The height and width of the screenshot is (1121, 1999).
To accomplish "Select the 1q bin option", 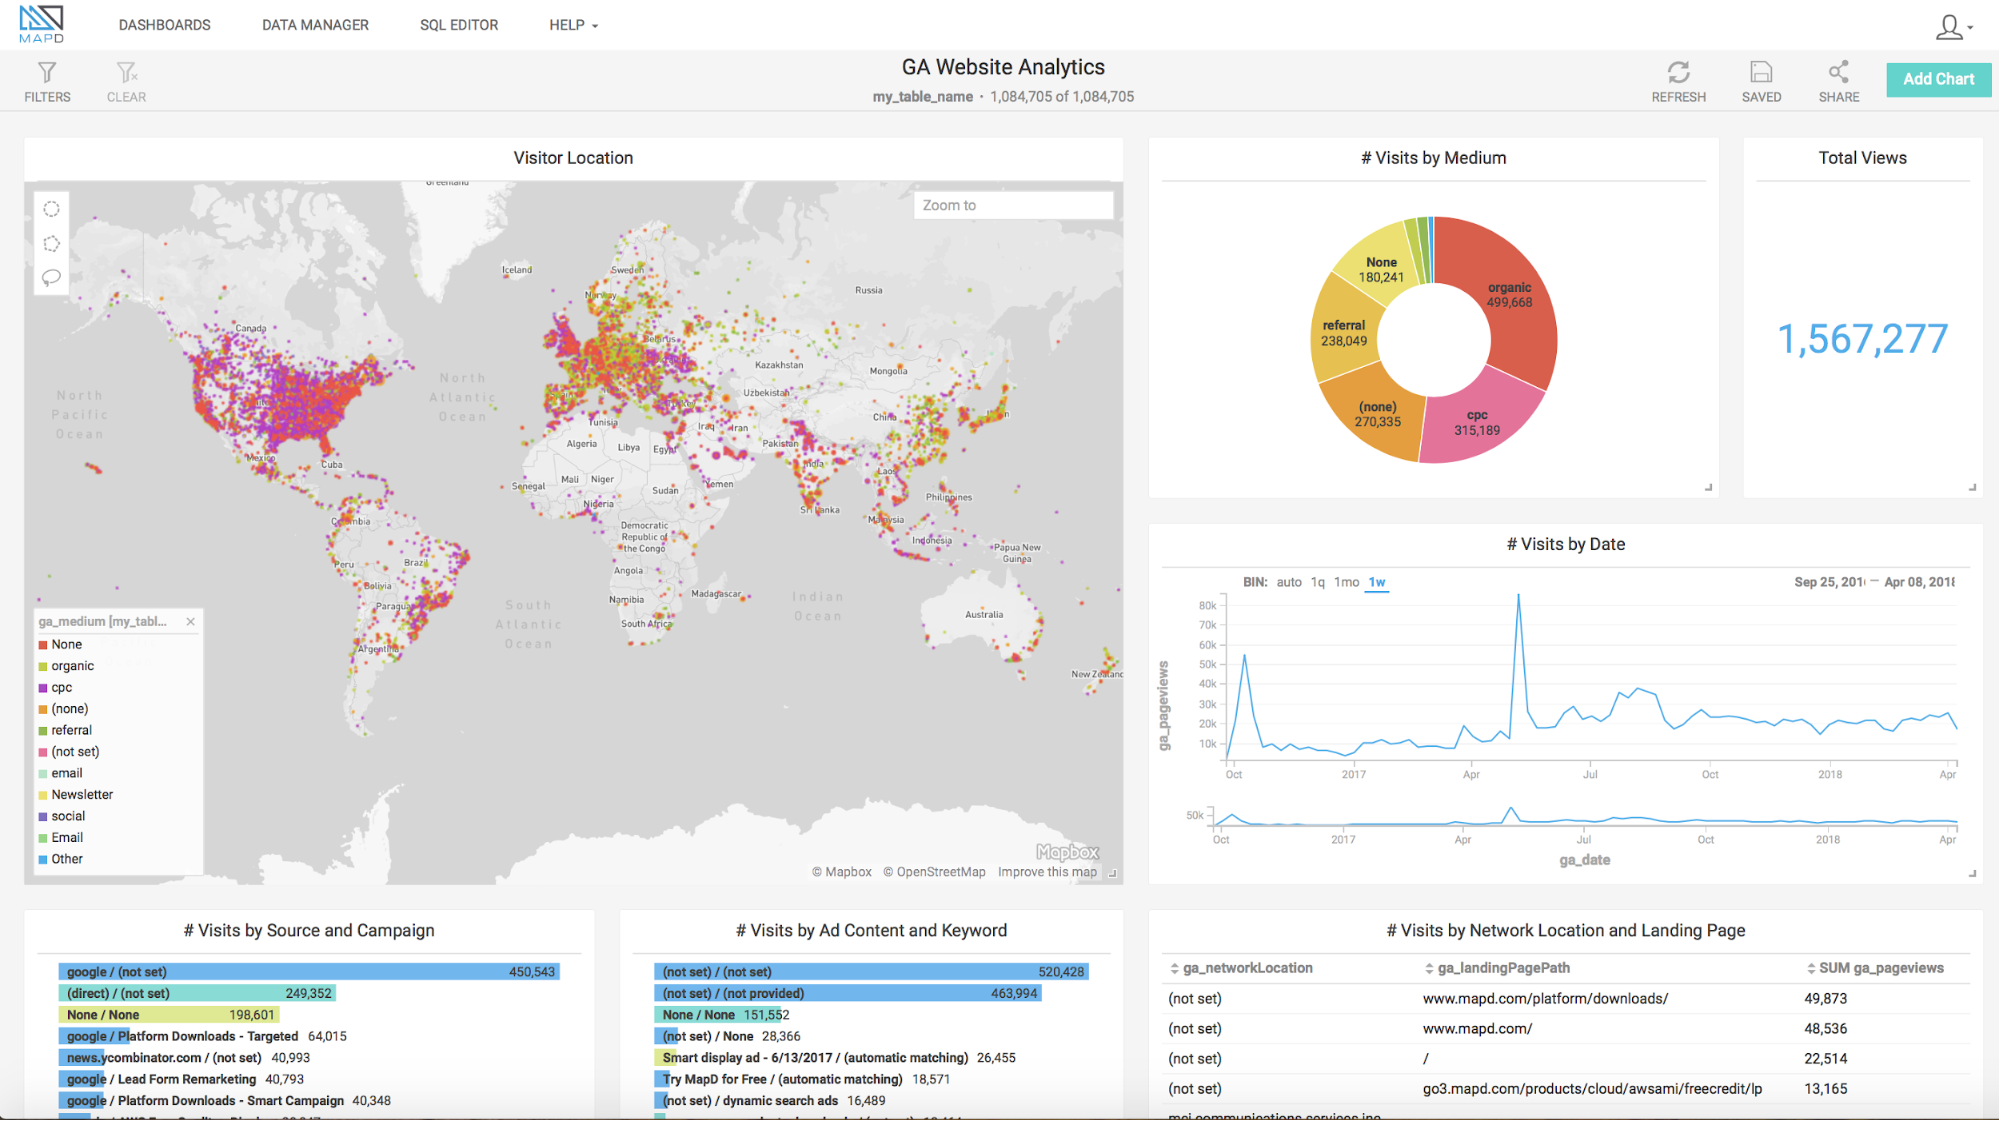I will tap(1317, 582).
